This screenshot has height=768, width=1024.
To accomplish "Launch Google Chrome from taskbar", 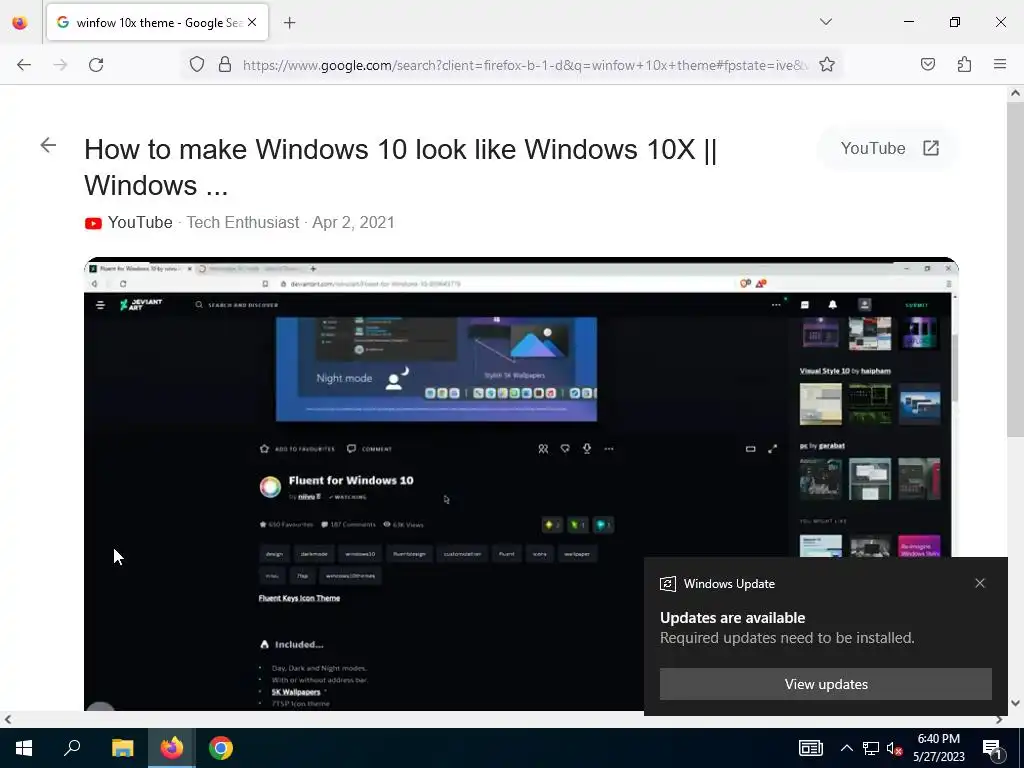I will click(x=221, y=748).
